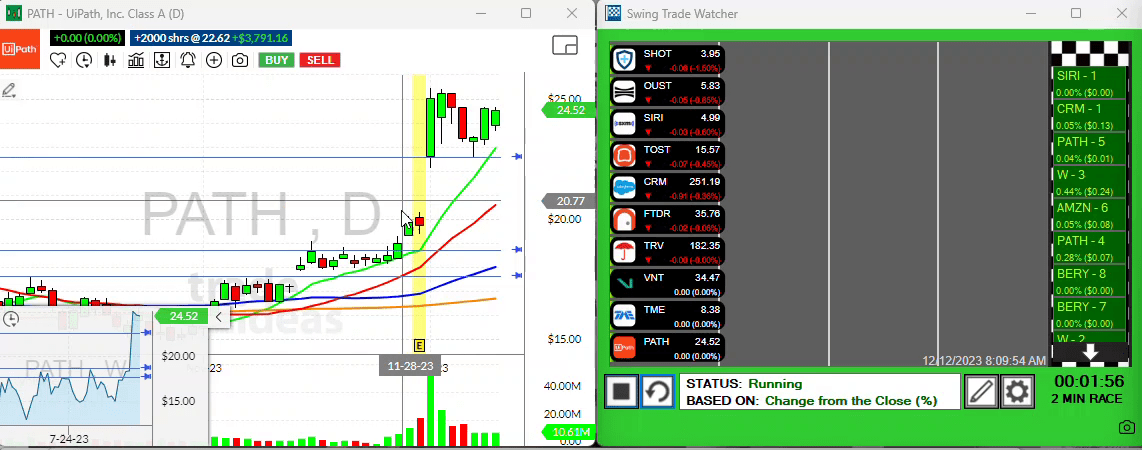The image size is (1142, 450).
Task: Open the chart indicators icon
Action: click(135, 60)
